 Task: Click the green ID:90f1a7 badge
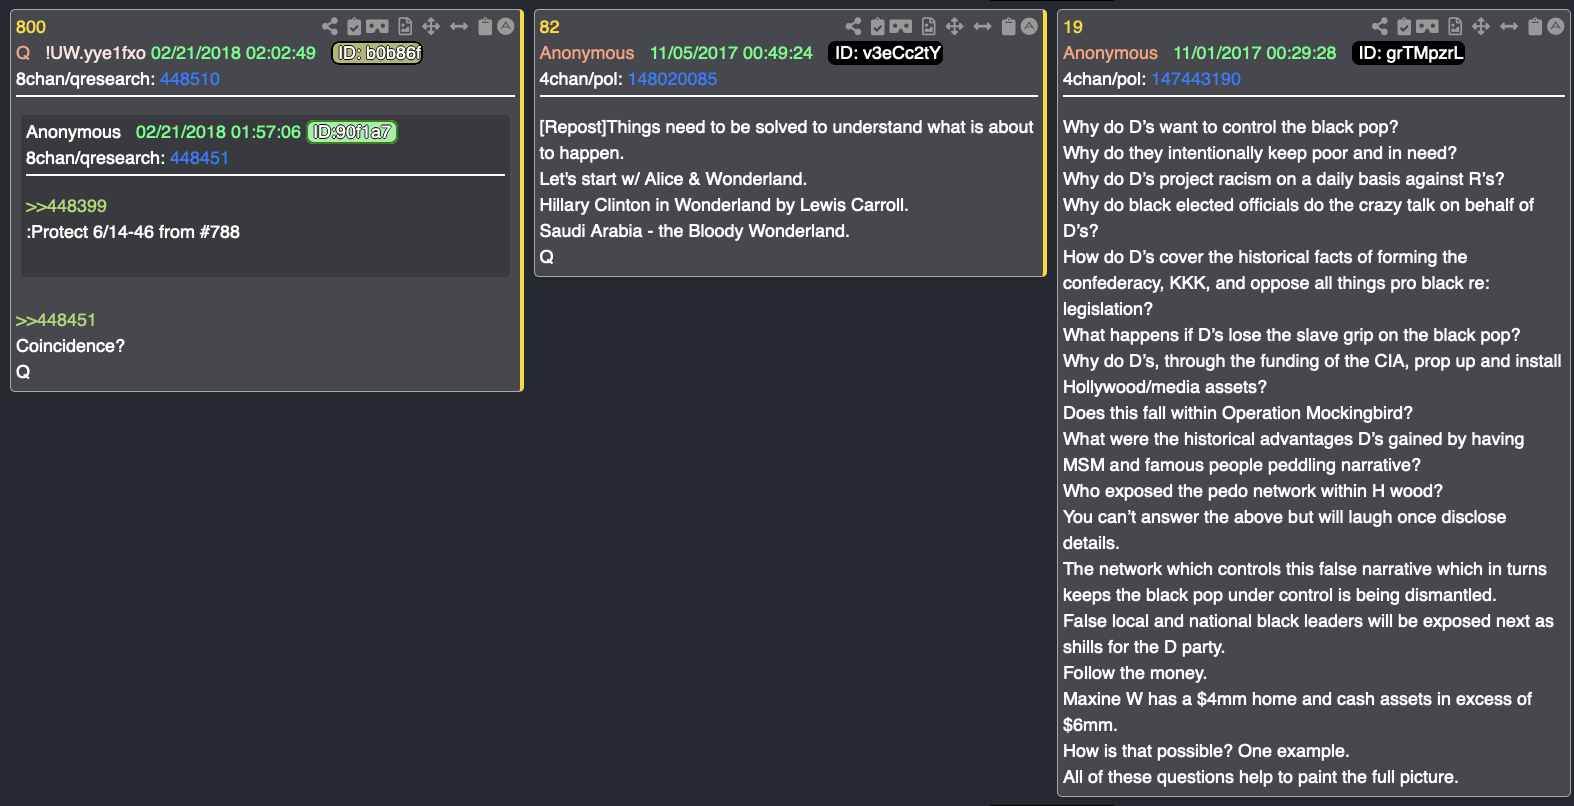pos(352,132)
